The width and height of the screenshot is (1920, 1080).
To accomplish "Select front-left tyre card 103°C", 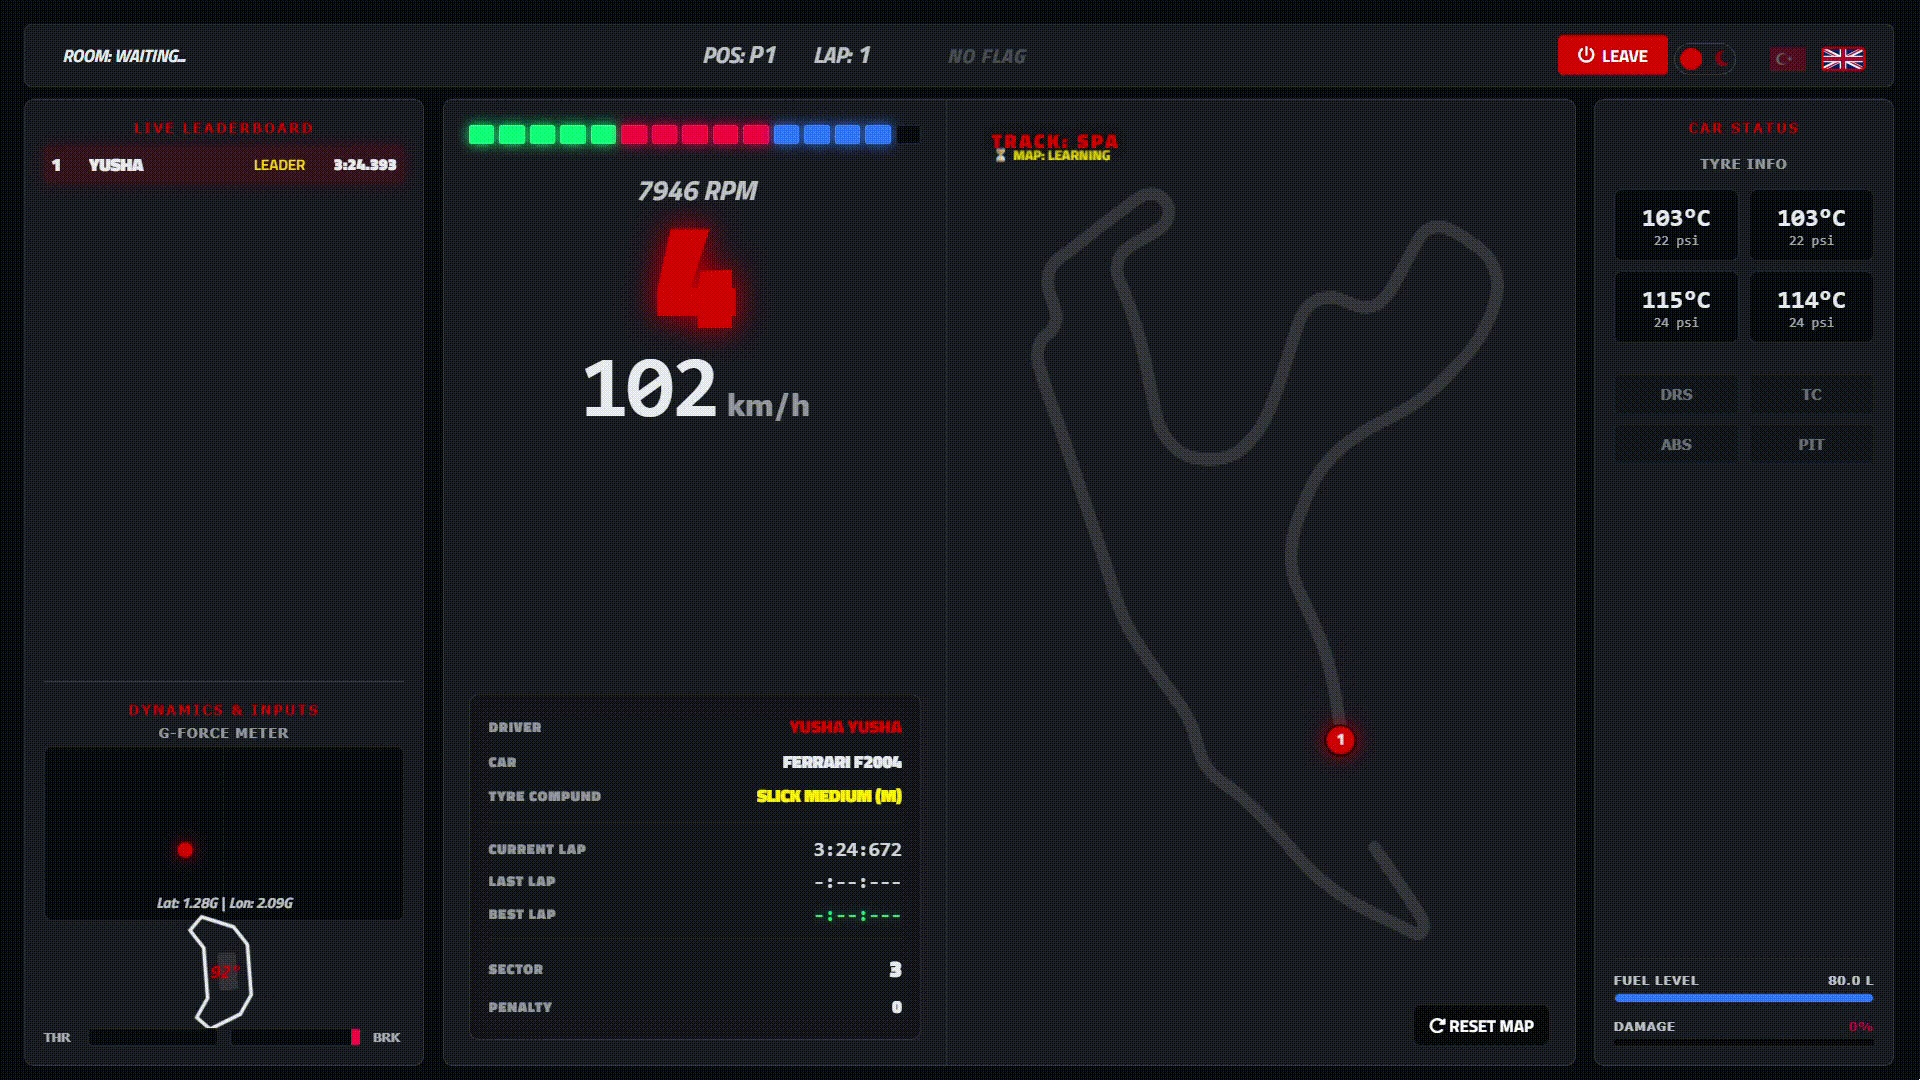I will 1676,226.
